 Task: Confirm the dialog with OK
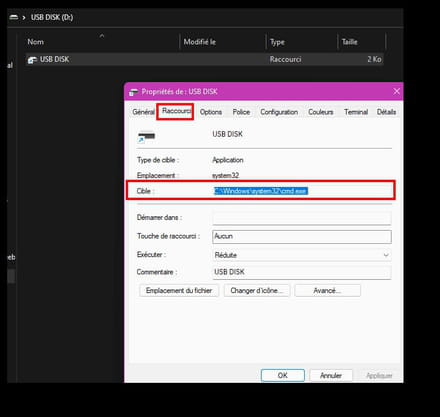pyautogui.click(x=283, y=375)
